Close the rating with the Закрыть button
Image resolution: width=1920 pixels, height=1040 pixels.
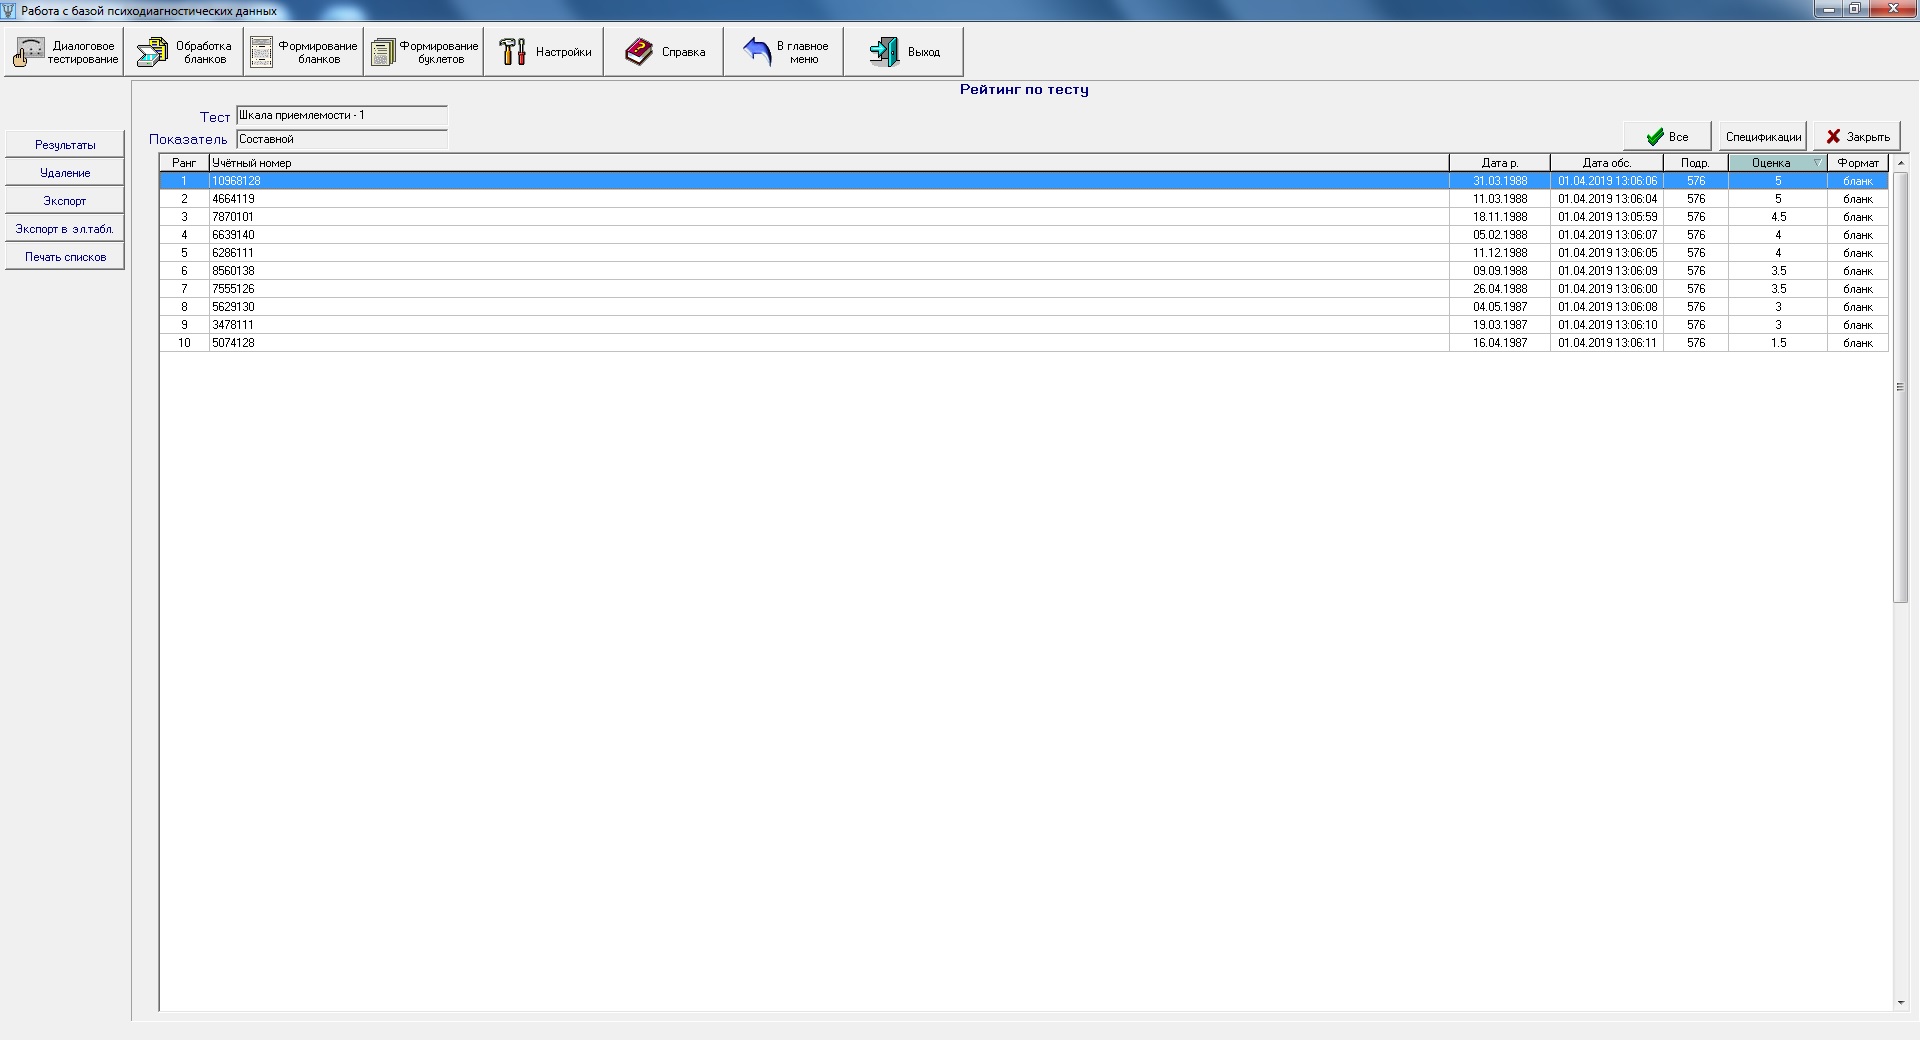1857,137
